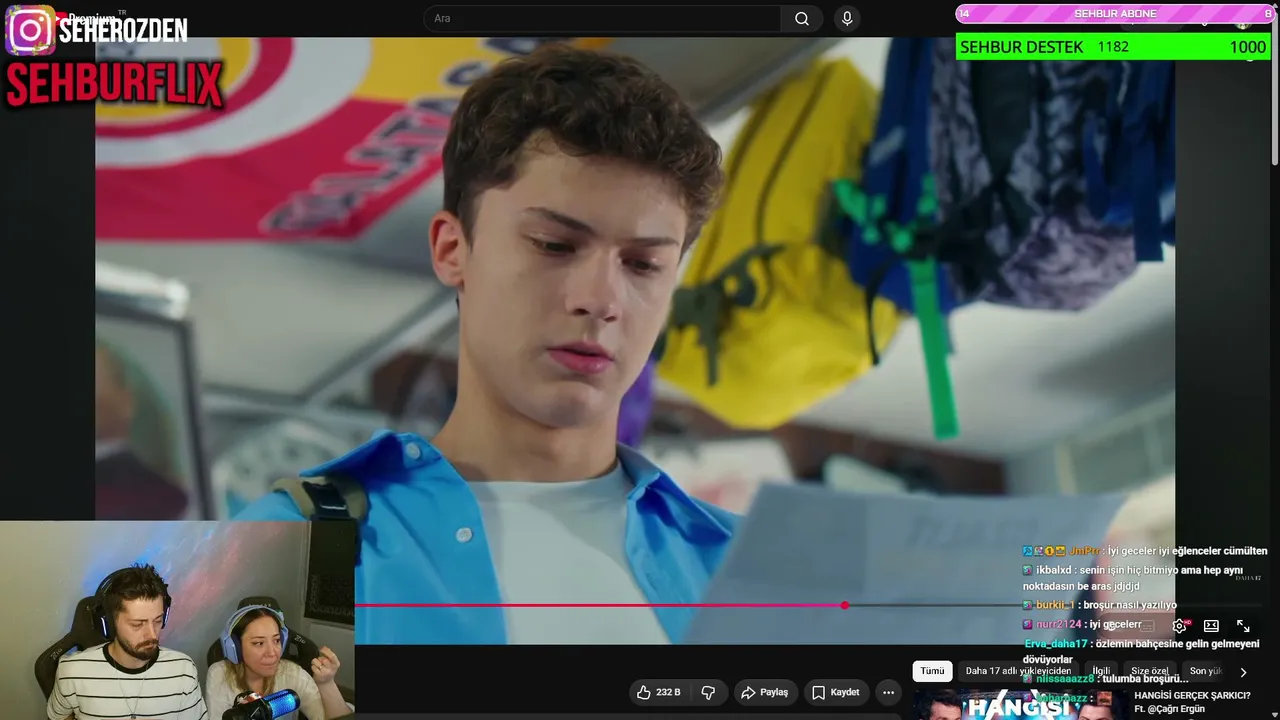Screen dimensions: 1280x720
Task: Dislike the video with thumbs-down
Action: [x=708, y=692]
